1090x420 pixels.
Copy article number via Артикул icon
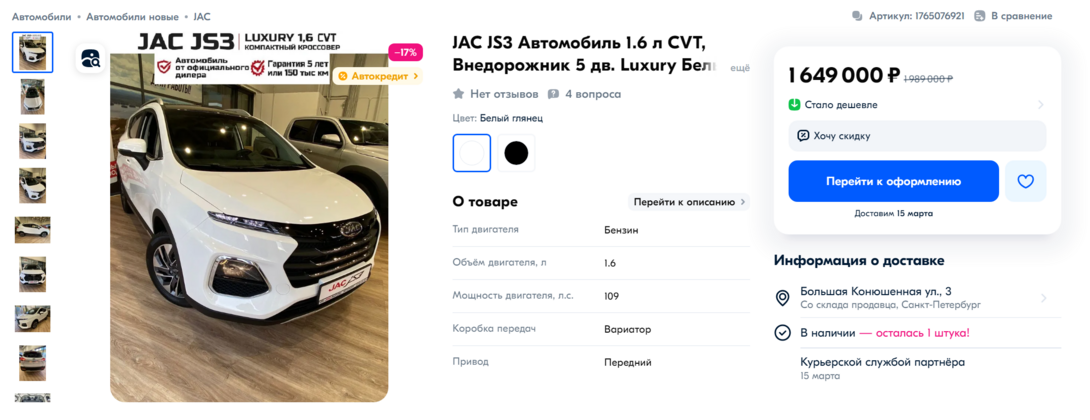point(857,16)
